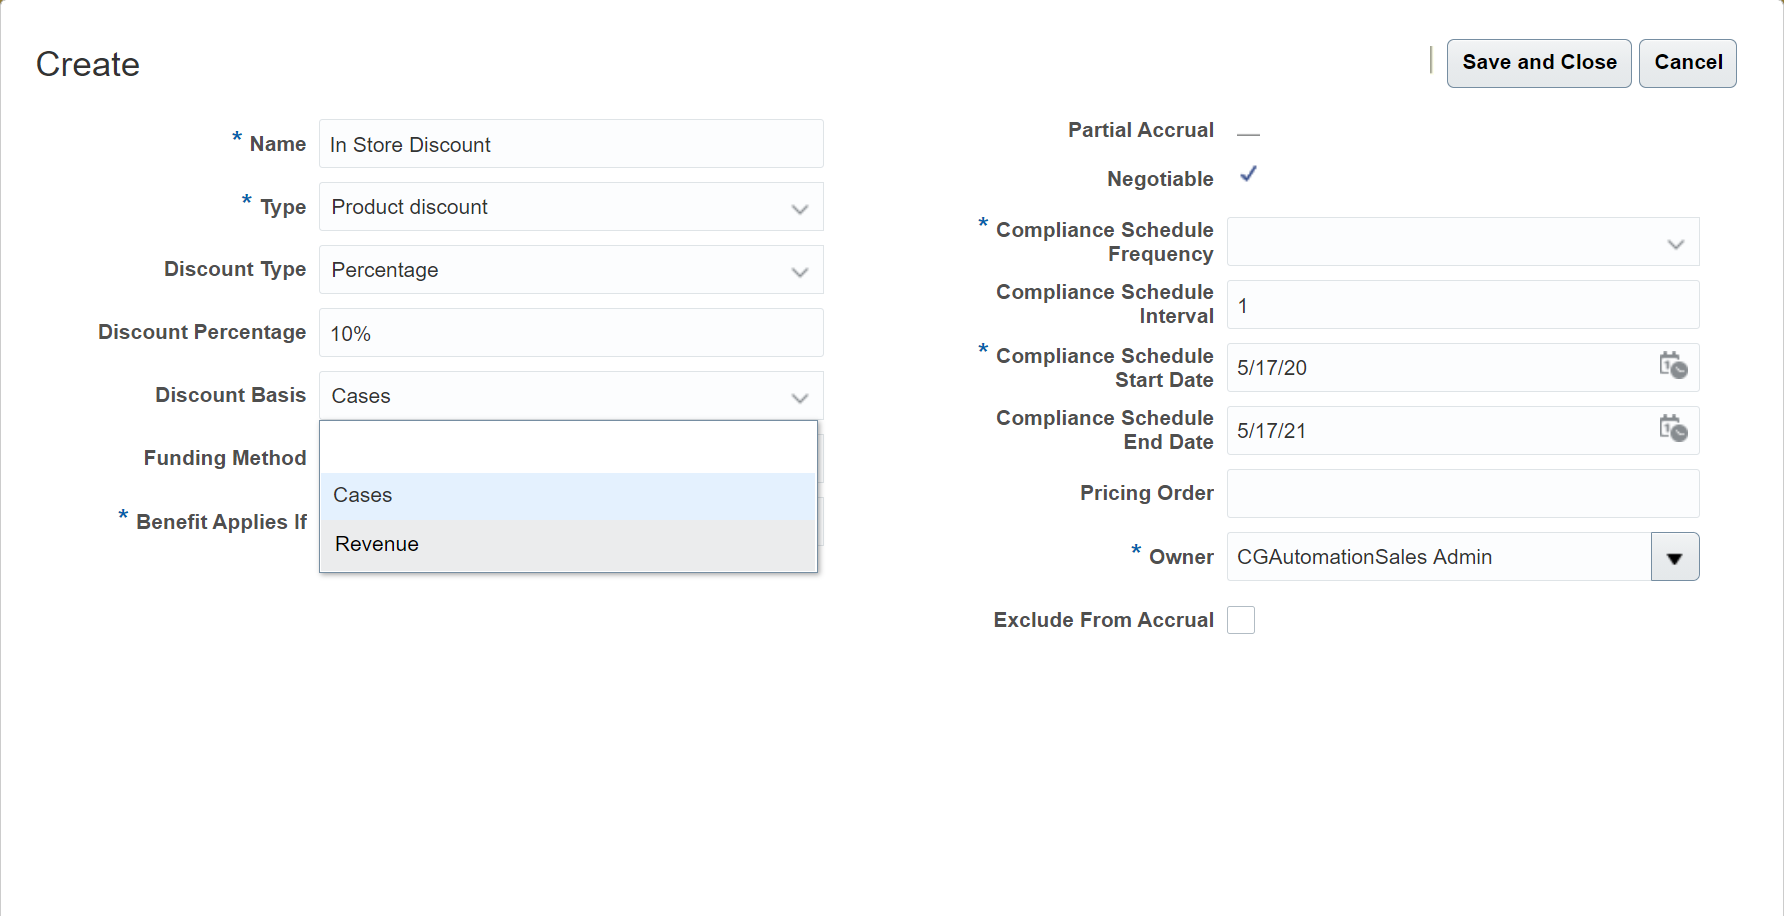Image resolution: width=1784 pixels, height=916 pixels.
Task: Click the Pricing Order input field
Action: 1462,494
